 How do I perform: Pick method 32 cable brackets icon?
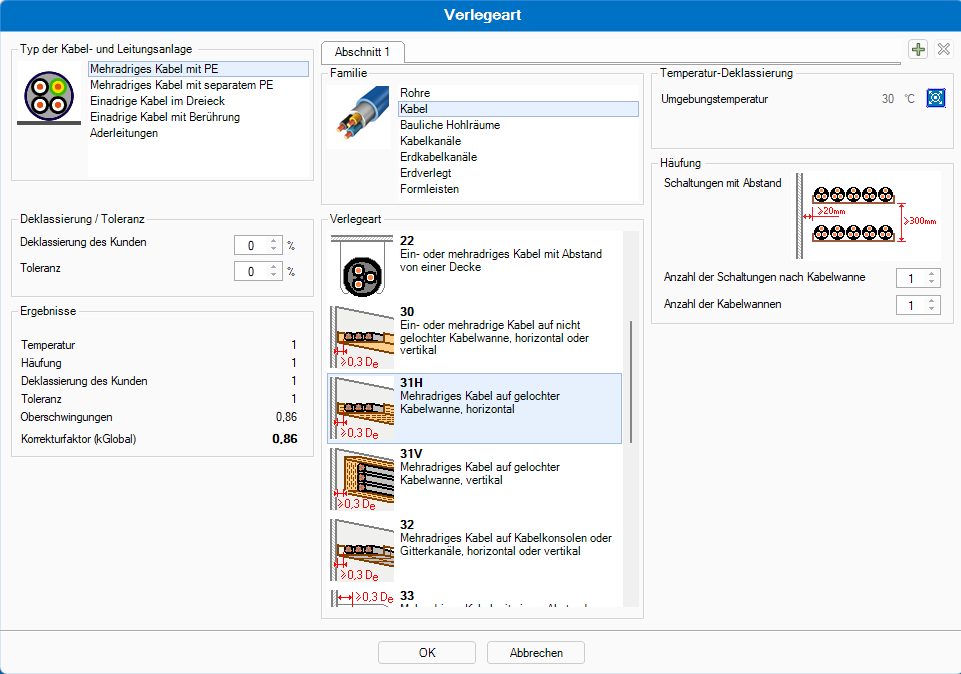[361, 550]
